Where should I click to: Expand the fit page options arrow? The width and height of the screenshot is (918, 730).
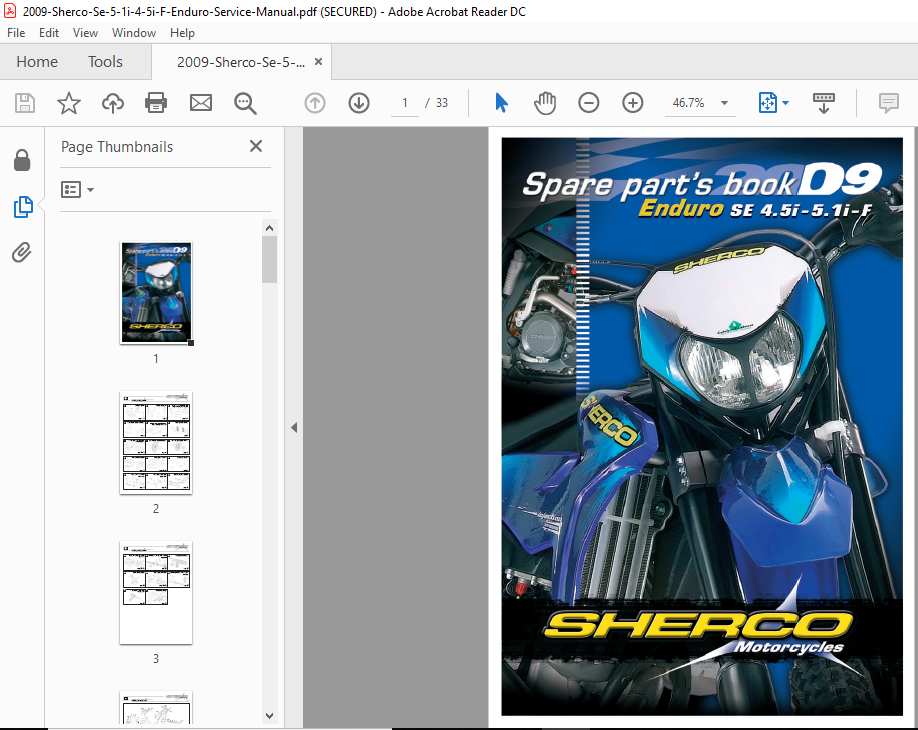coord(785,103)
